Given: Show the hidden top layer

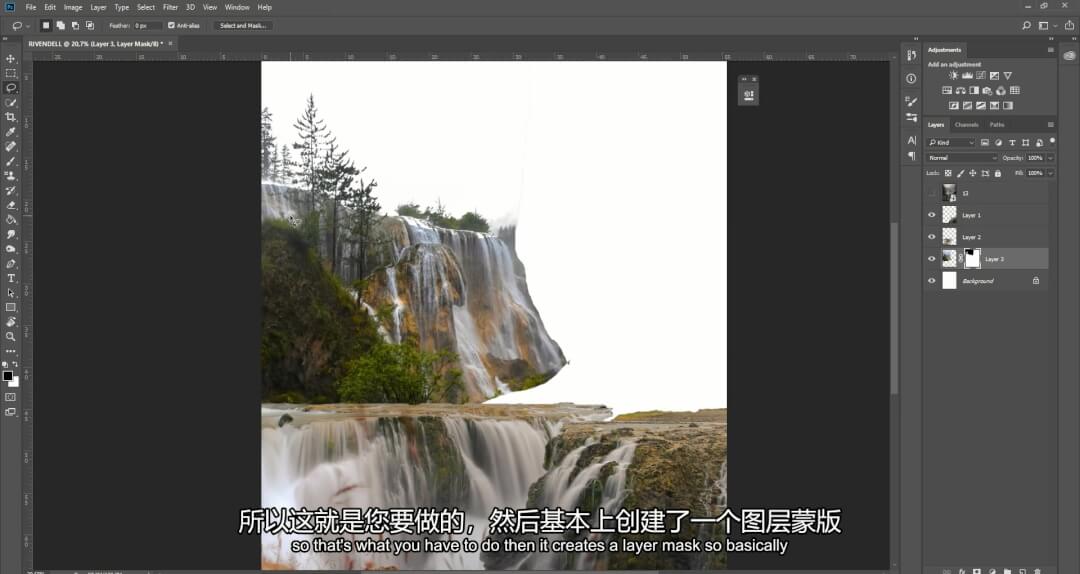Looking at the screenshot, I should pyautogui.click(x=931, y=193).
